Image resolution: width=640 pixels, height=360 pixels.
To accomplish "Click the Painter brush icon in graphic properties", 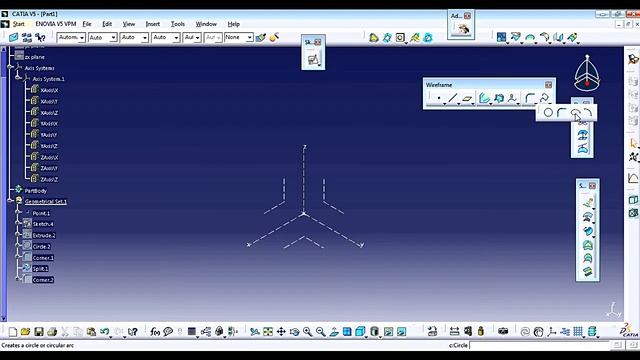I will pyautogui.click(x=260, y=38).
